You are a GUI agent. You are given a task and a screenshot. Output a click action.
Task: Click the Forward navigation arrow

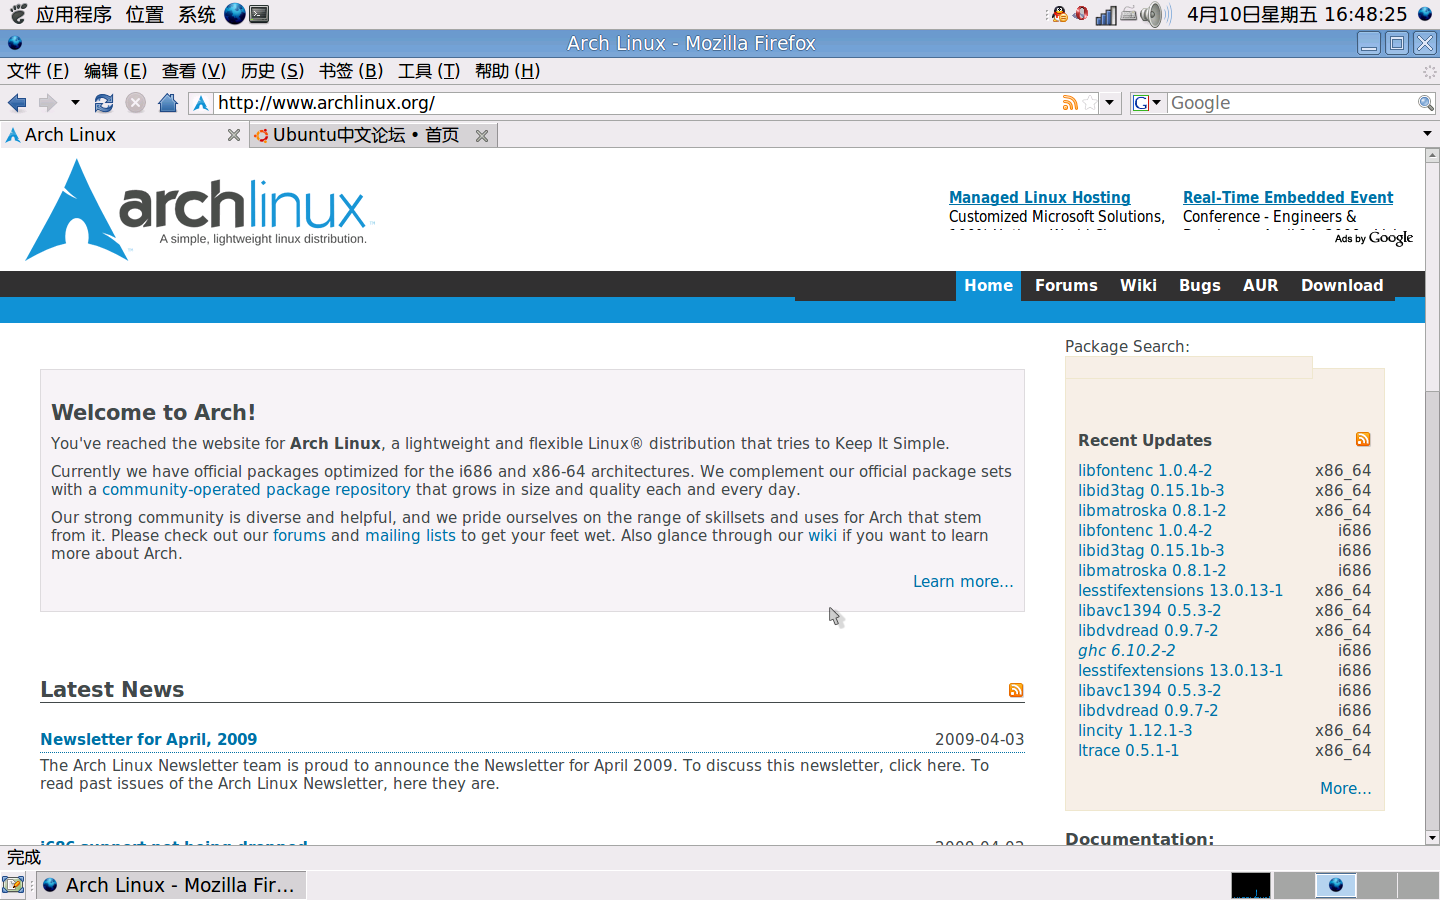[x=47, y=103]
